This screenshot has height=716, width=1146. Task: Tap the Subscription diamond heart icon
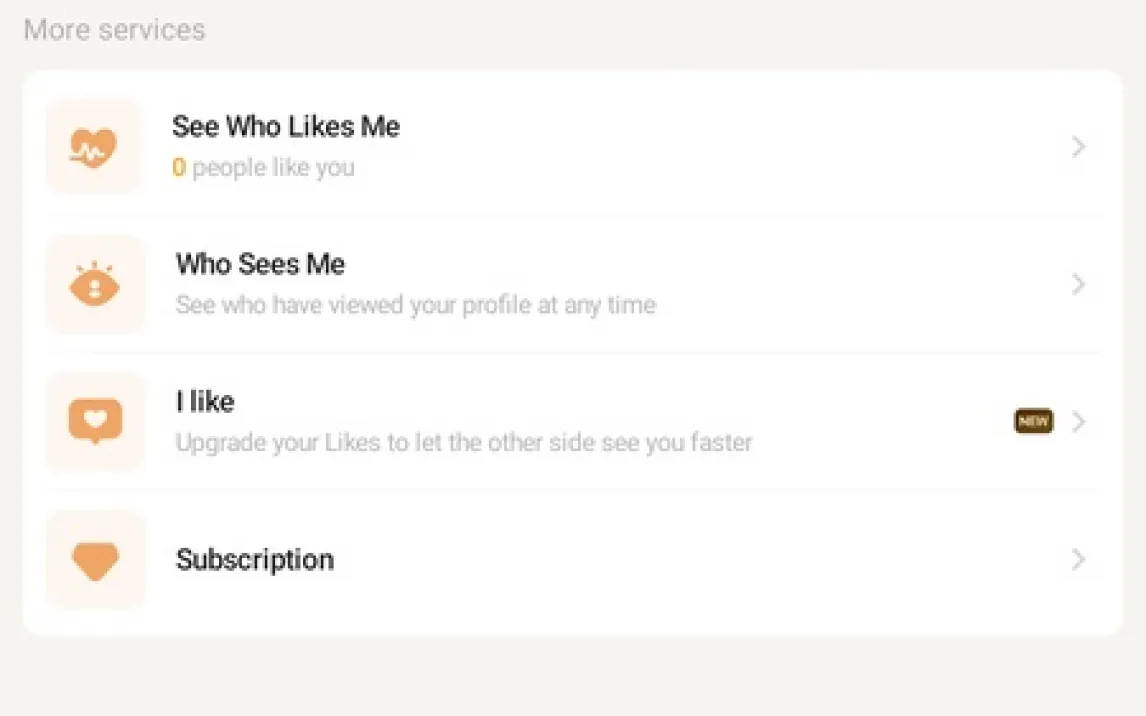pyautogui.click(x=95, y=560)
